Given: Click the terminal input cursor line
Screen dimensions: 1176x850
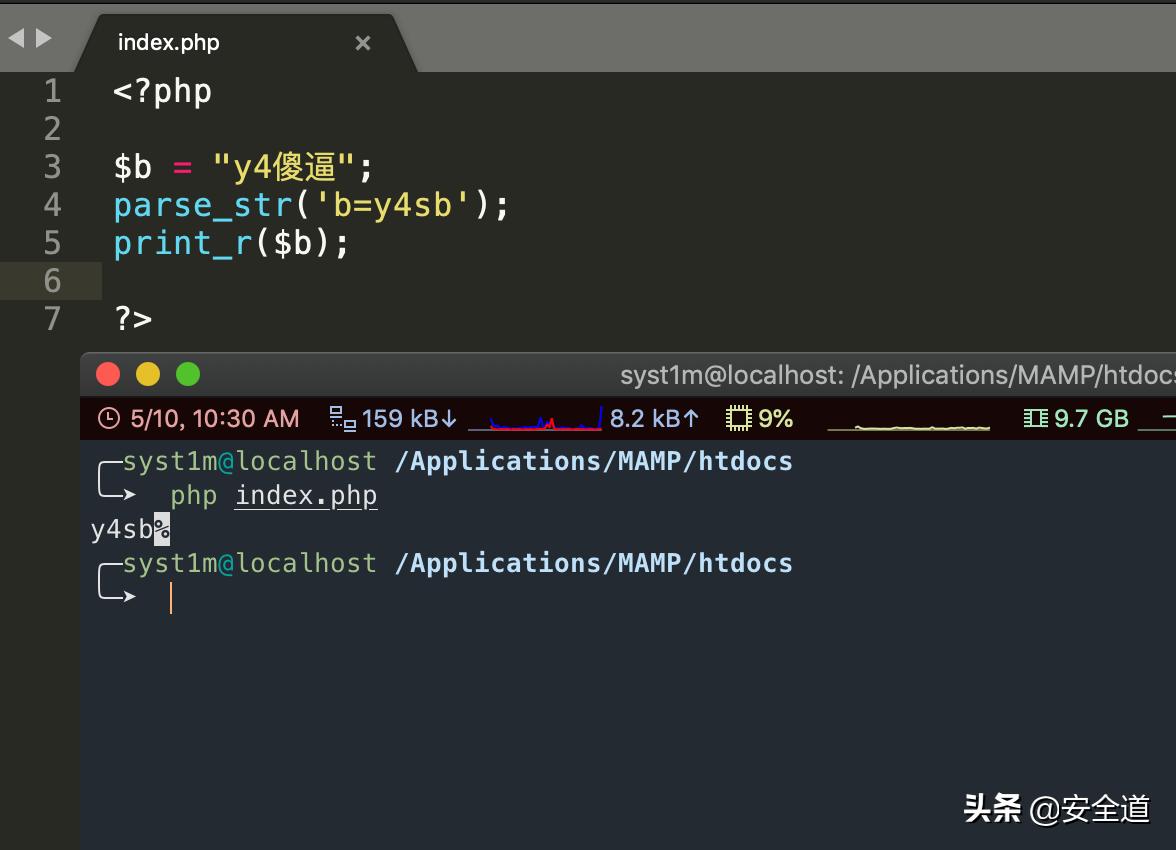Looking at the screenshot, I should click(171, 599).
